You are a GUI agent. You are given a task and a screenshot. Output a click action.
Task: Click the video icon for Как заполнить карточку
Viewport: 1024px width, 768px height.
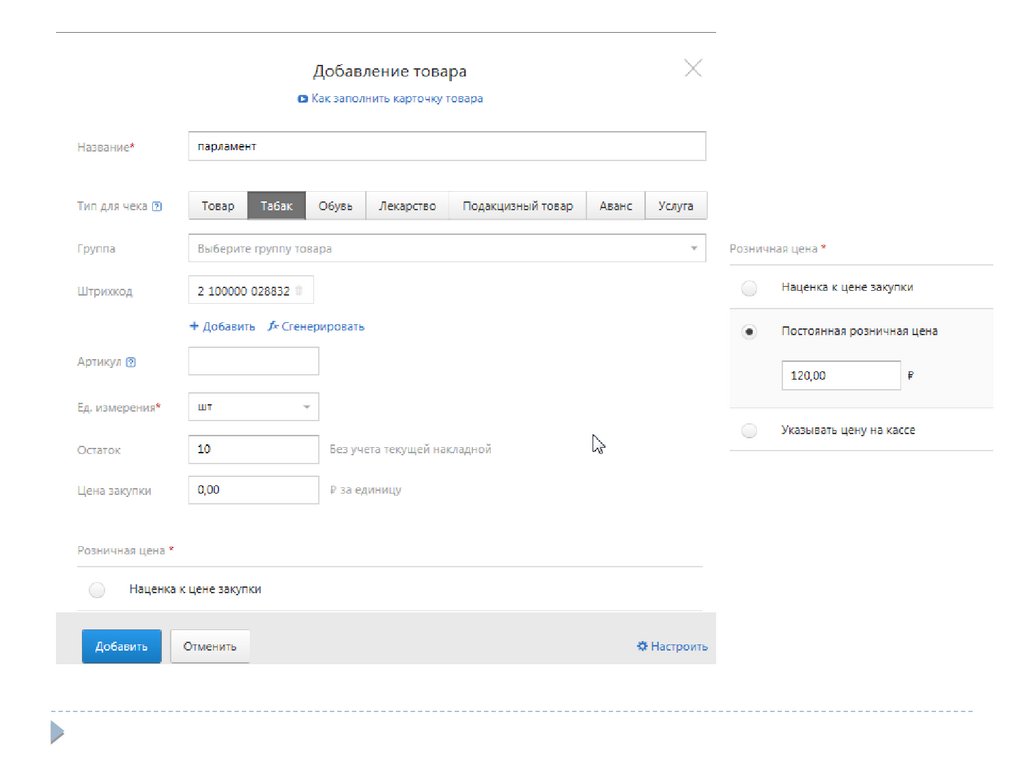302,99
